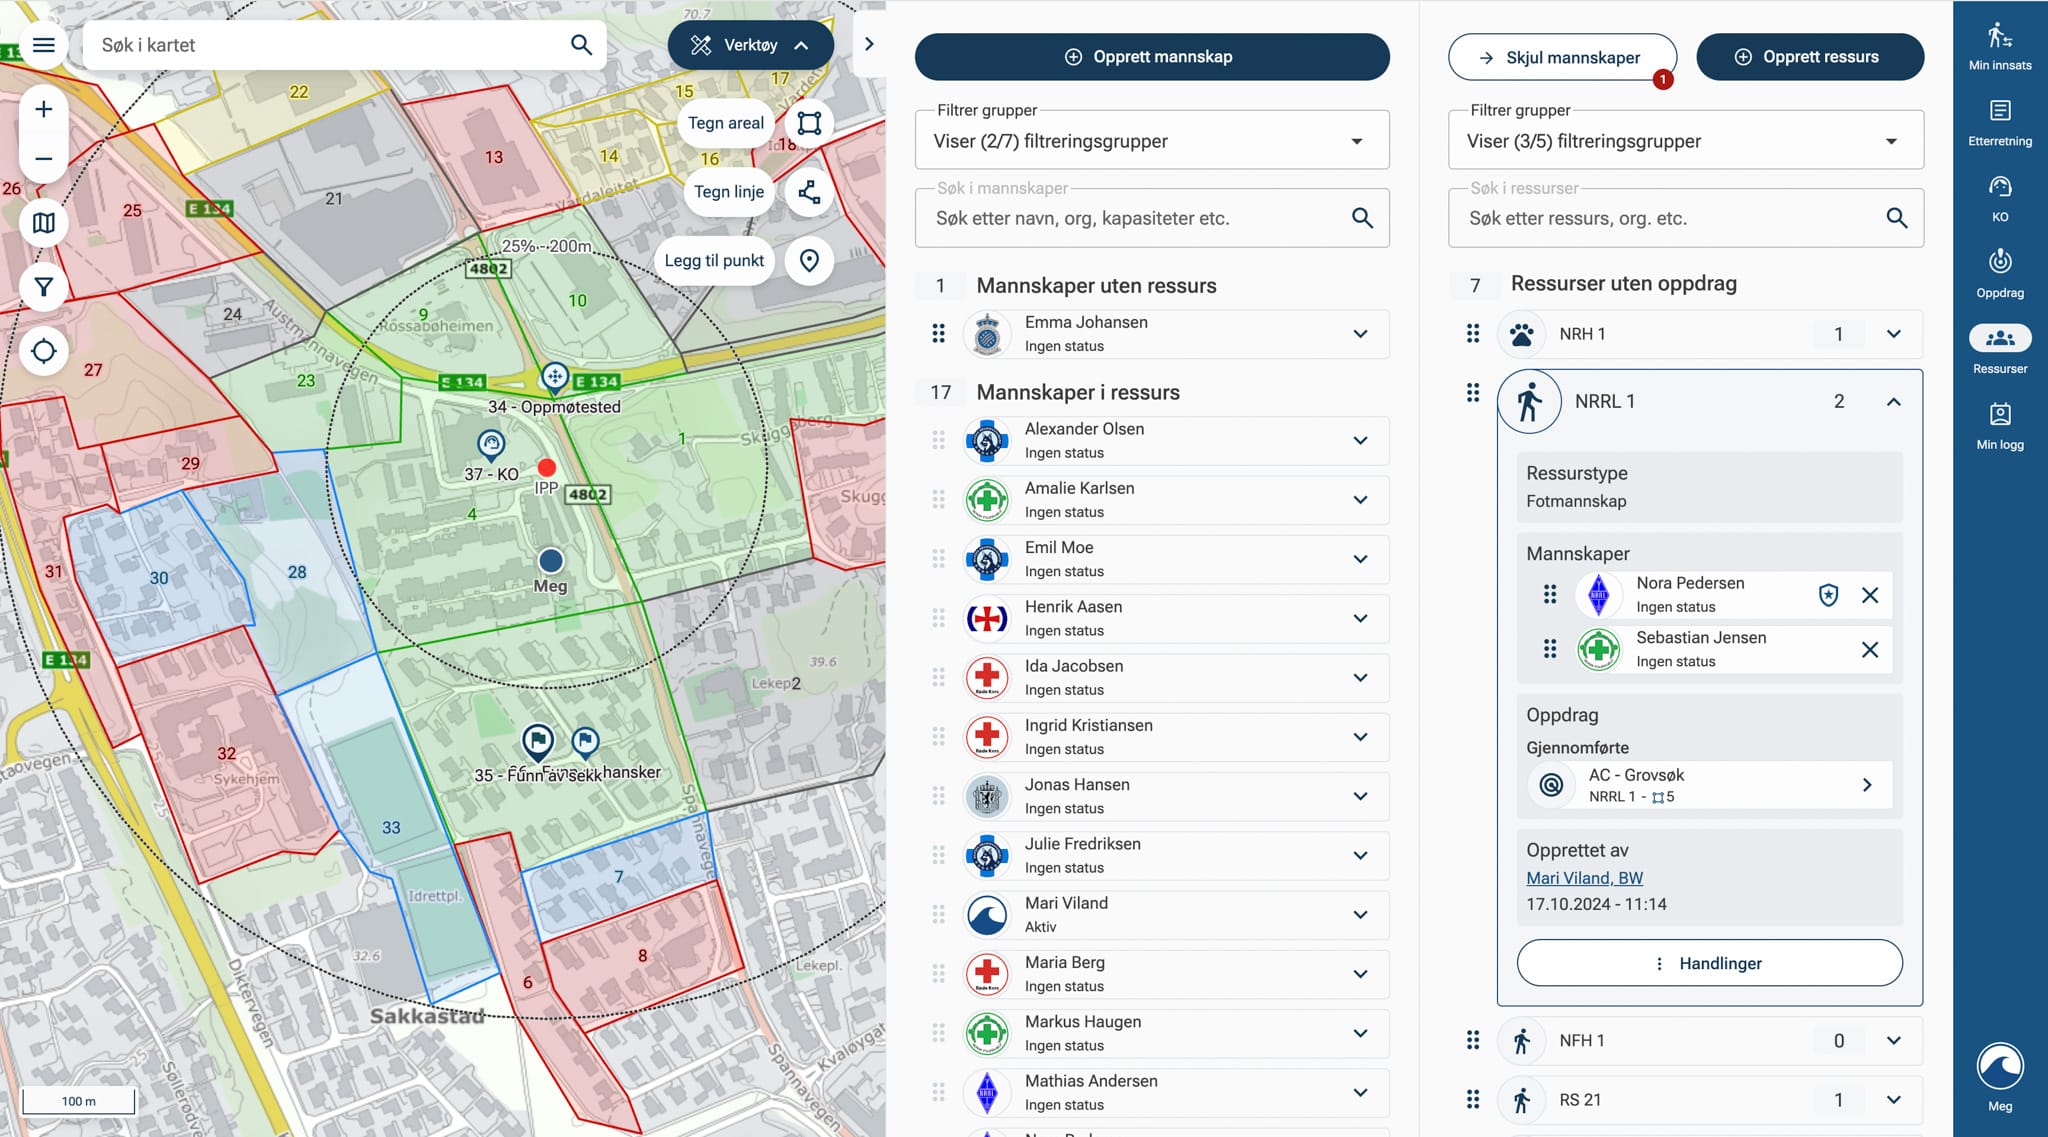This screenshot has width=2048, height=1137.
Task: Center the map on my location
Action: (x=43, y=351)
